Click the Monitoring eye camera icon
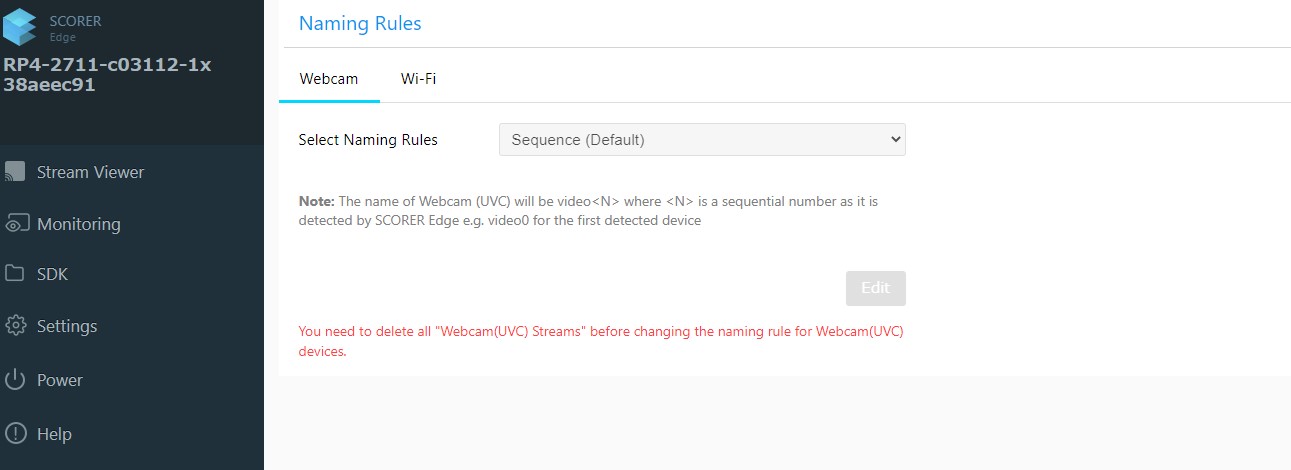The width and height of the screenshot is (1291, 470). pos(16,224)
